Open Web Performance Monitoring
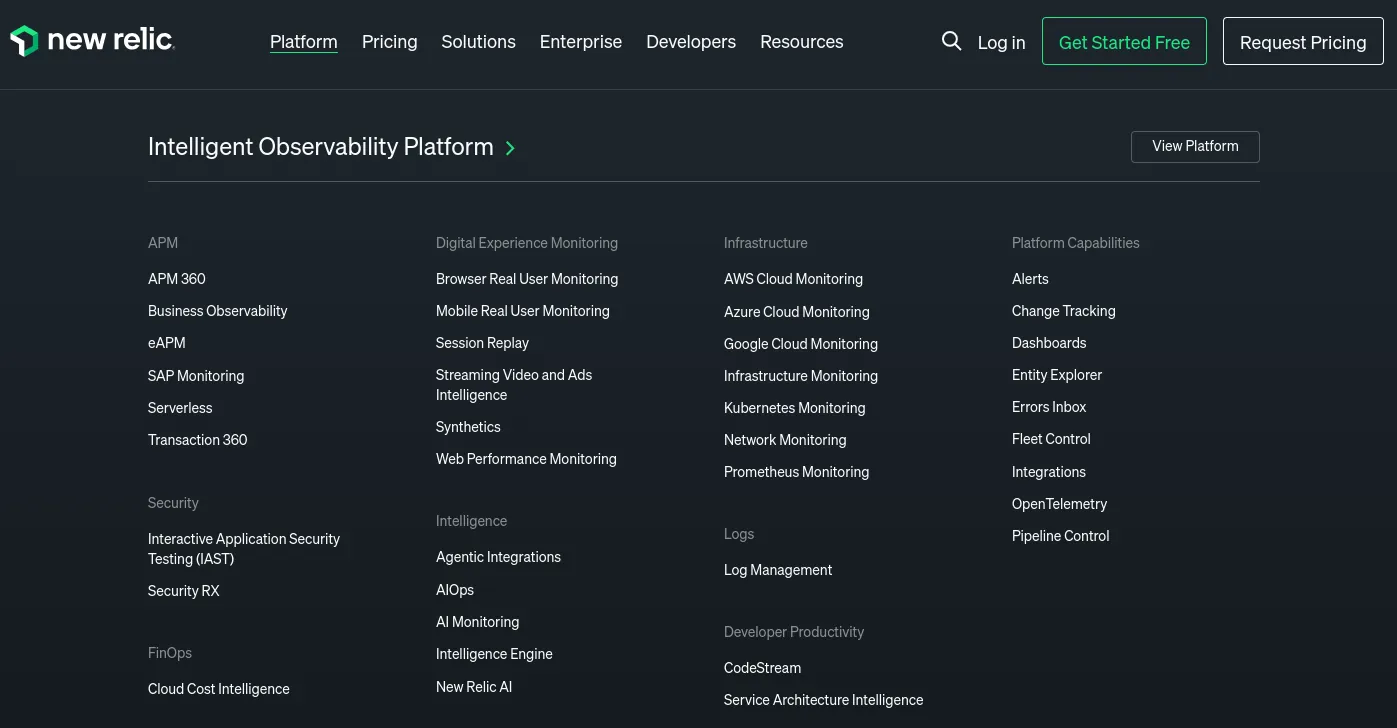Image resolution: width=1397 pixels, height=728 pixels. coord(526,459)
